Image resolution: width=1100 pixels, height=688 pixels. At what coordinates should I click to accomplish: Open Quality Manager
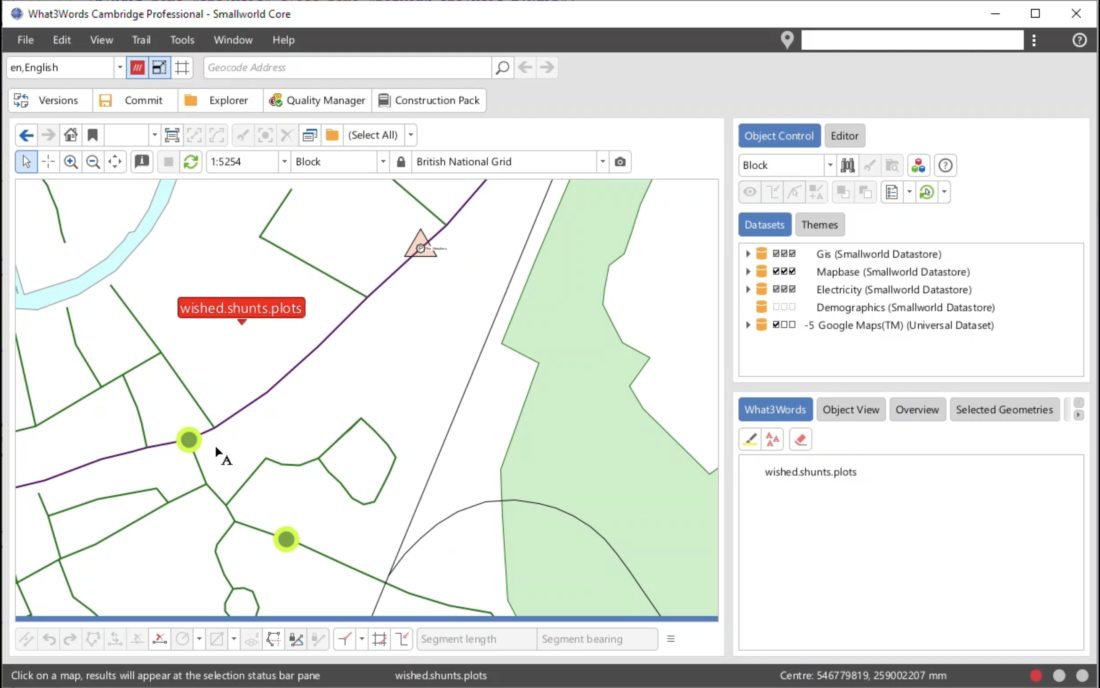click(317, 100)
